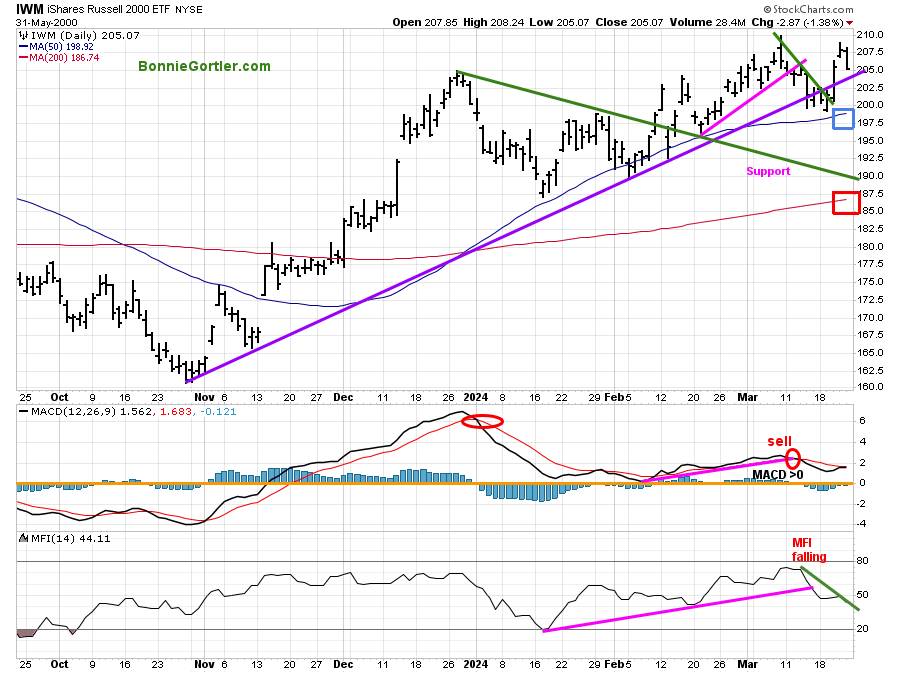
Task: Click the -4 MACD axis label
Action: [861, 524]
